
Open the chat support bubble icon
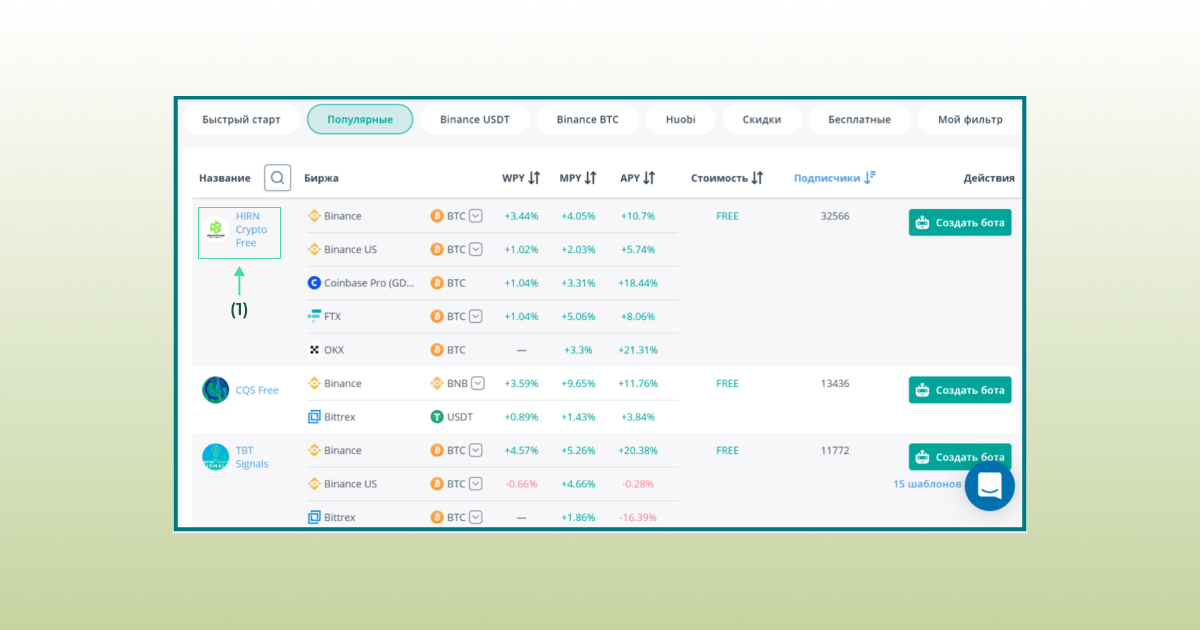(x=989, y=486)
